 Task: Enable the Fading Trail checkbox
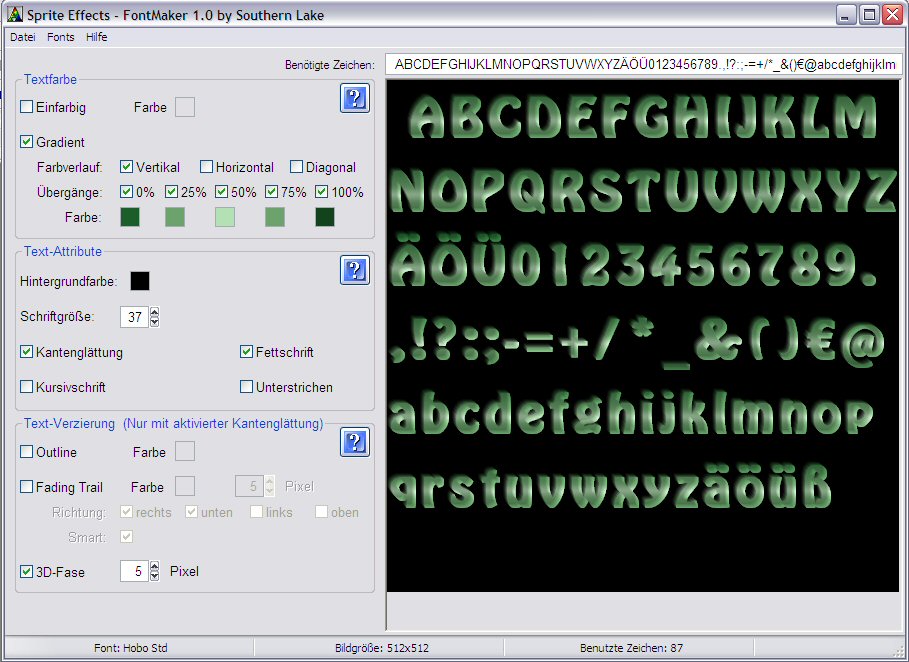pyautogui.click(x=26, y=487)
